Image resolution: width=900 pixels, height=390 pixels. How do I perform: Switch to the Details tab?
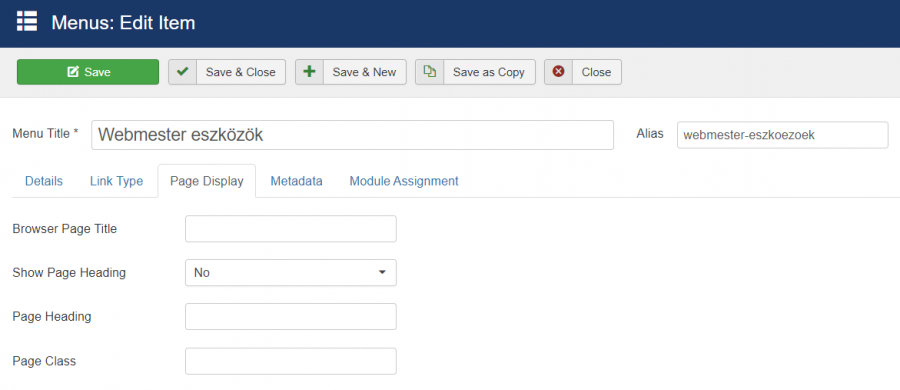click(44, 181)
